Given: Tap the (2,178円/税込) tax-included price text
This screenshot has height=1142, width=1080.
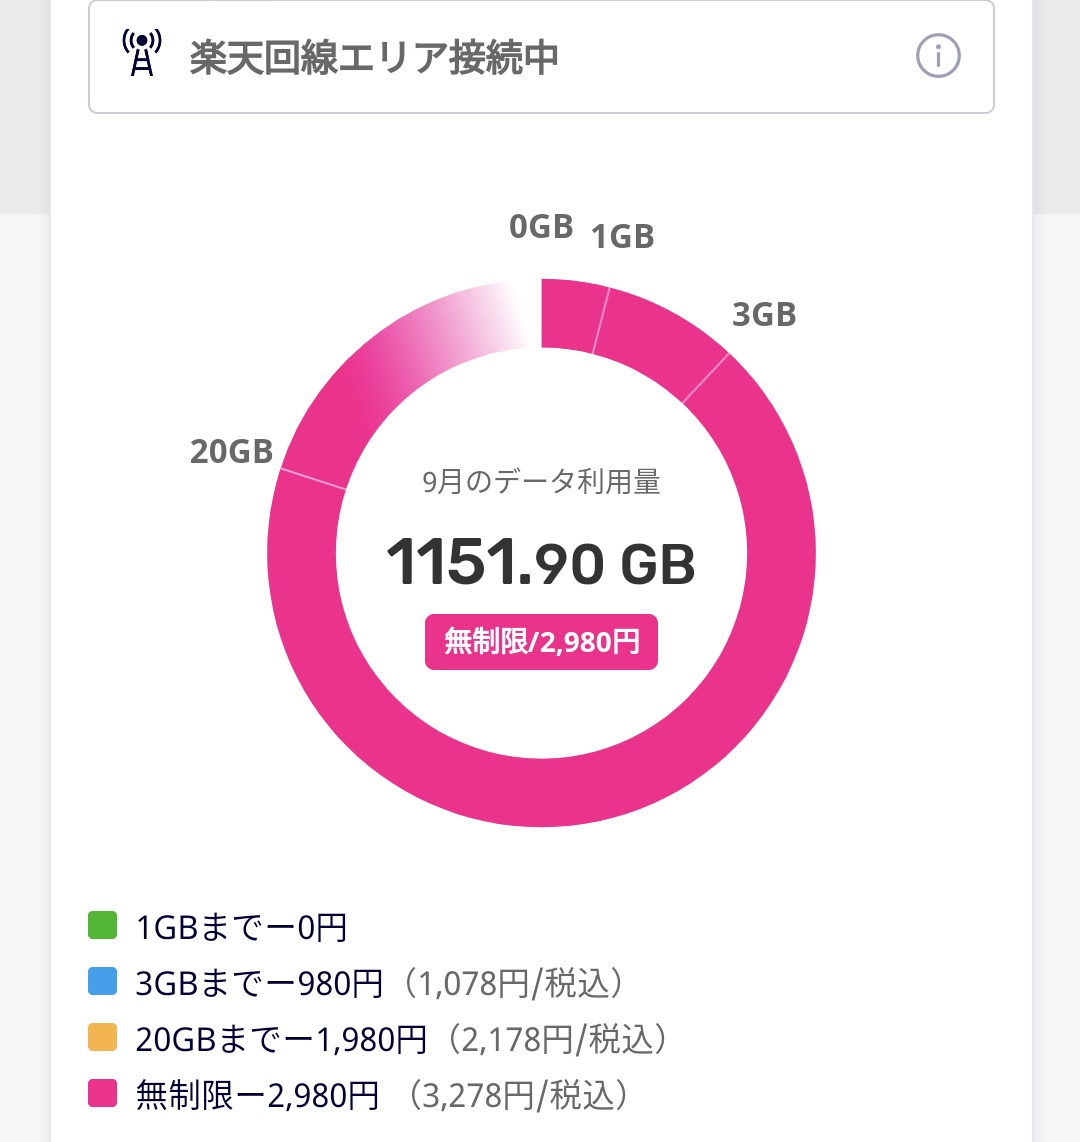Looking at the screenshot, I should click(x=558, y=1039).
